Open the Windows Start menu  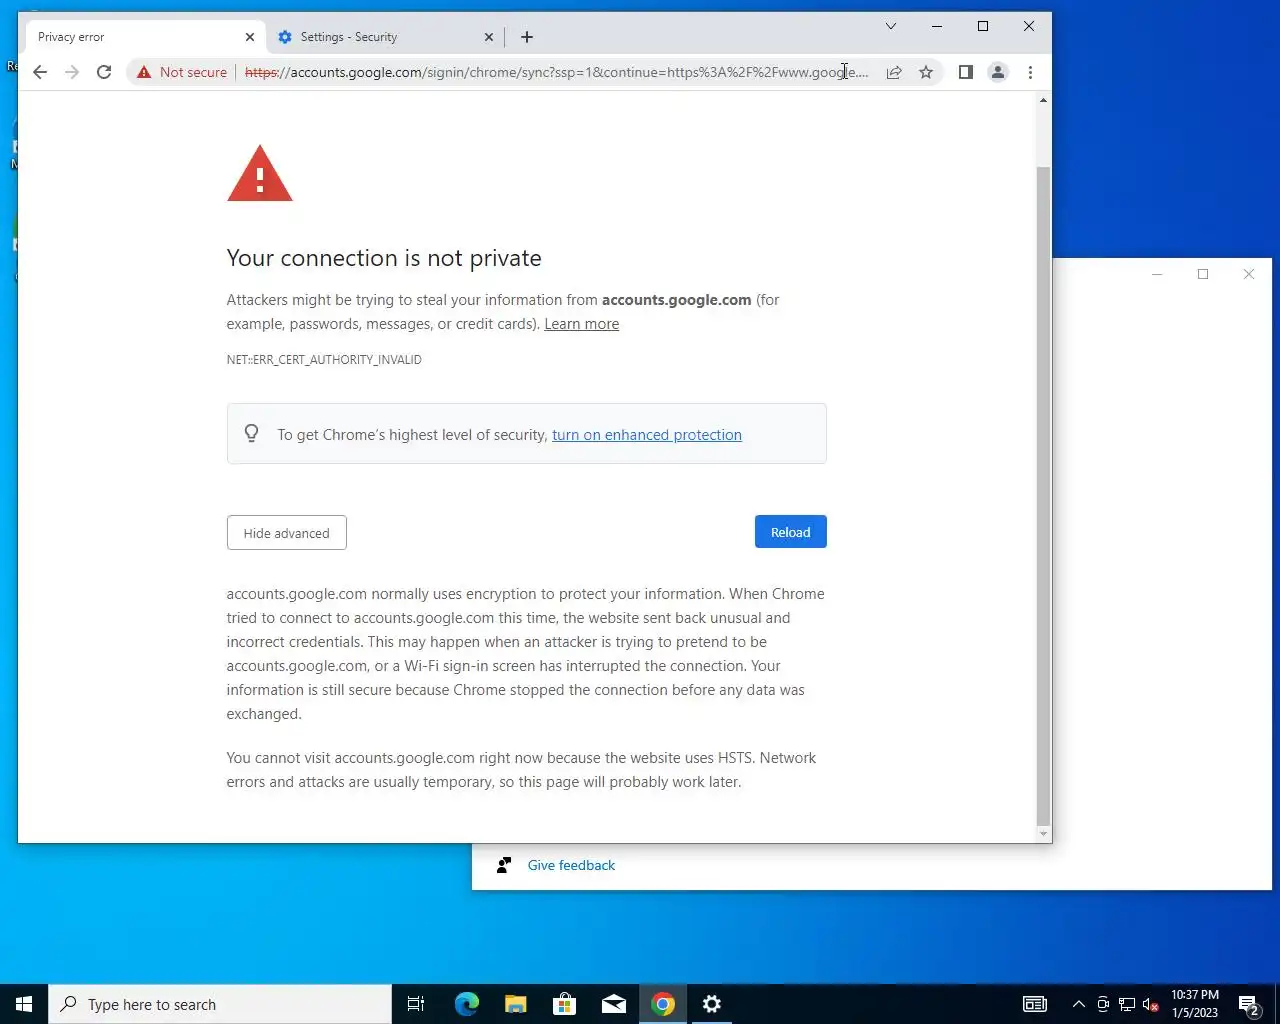coord(24,1004)
